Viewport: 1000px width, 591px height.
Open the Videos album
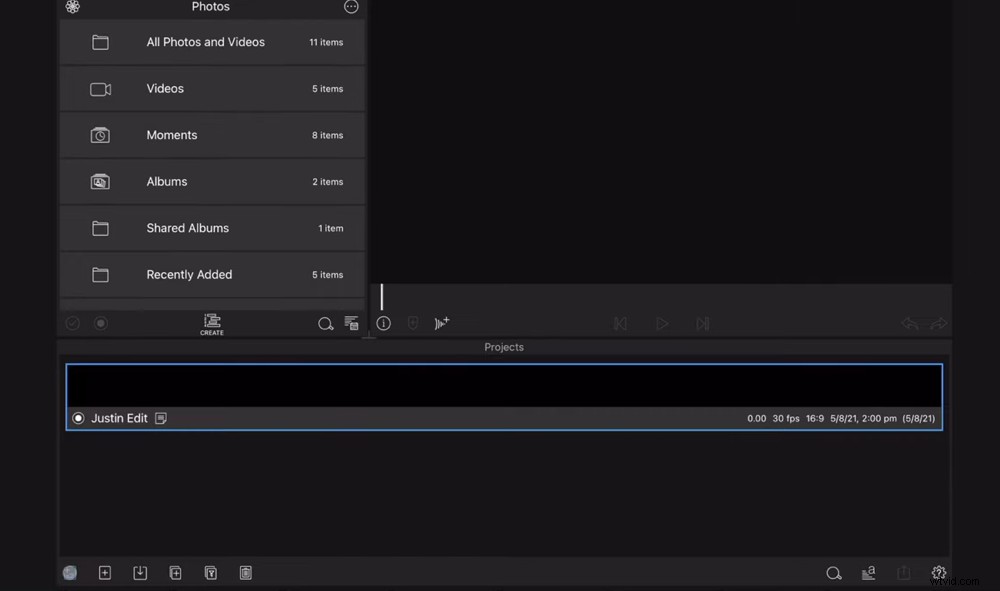click(211, 88)
